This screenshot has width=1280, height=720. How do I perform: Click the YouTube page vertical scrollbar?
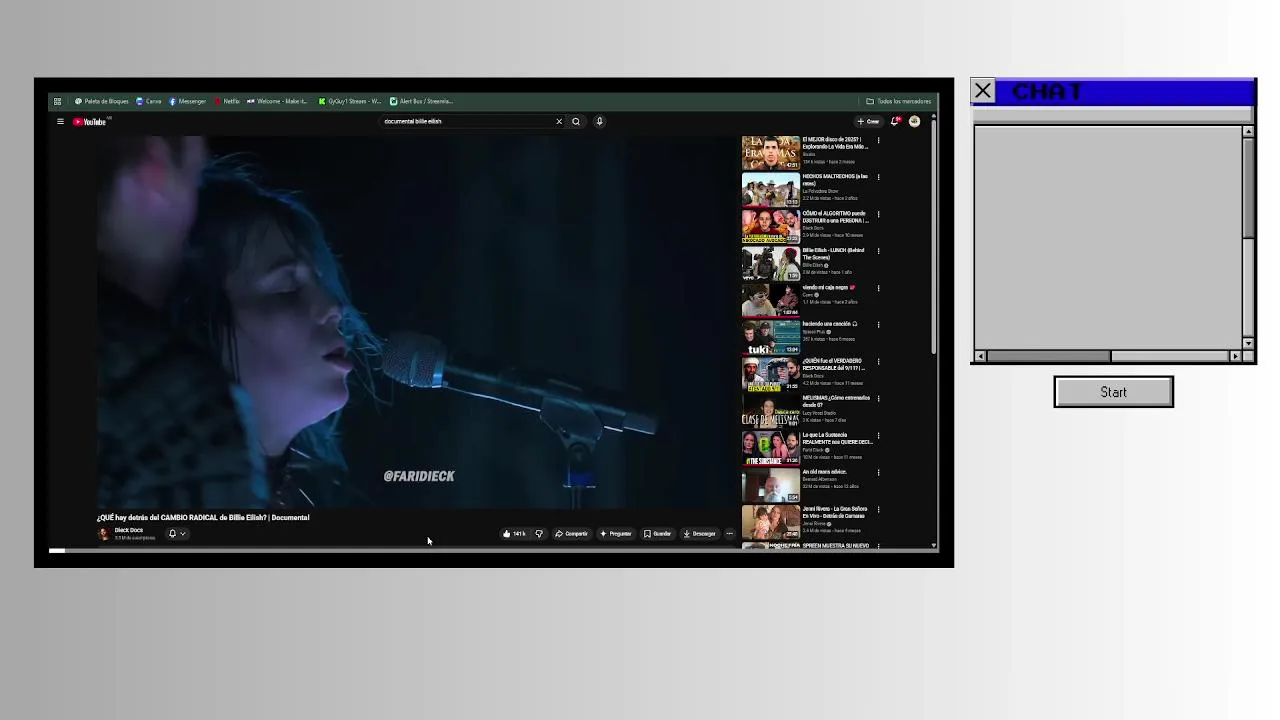click(934, 235)
